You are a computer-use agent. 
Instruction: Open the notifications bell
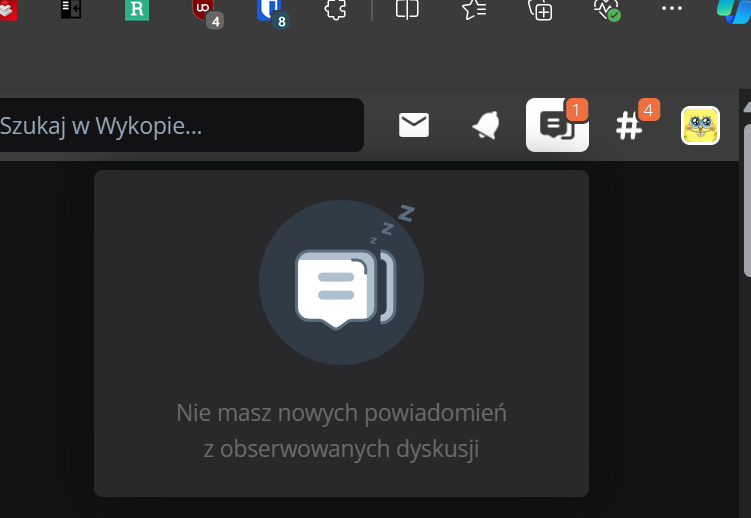click(486, 125)
